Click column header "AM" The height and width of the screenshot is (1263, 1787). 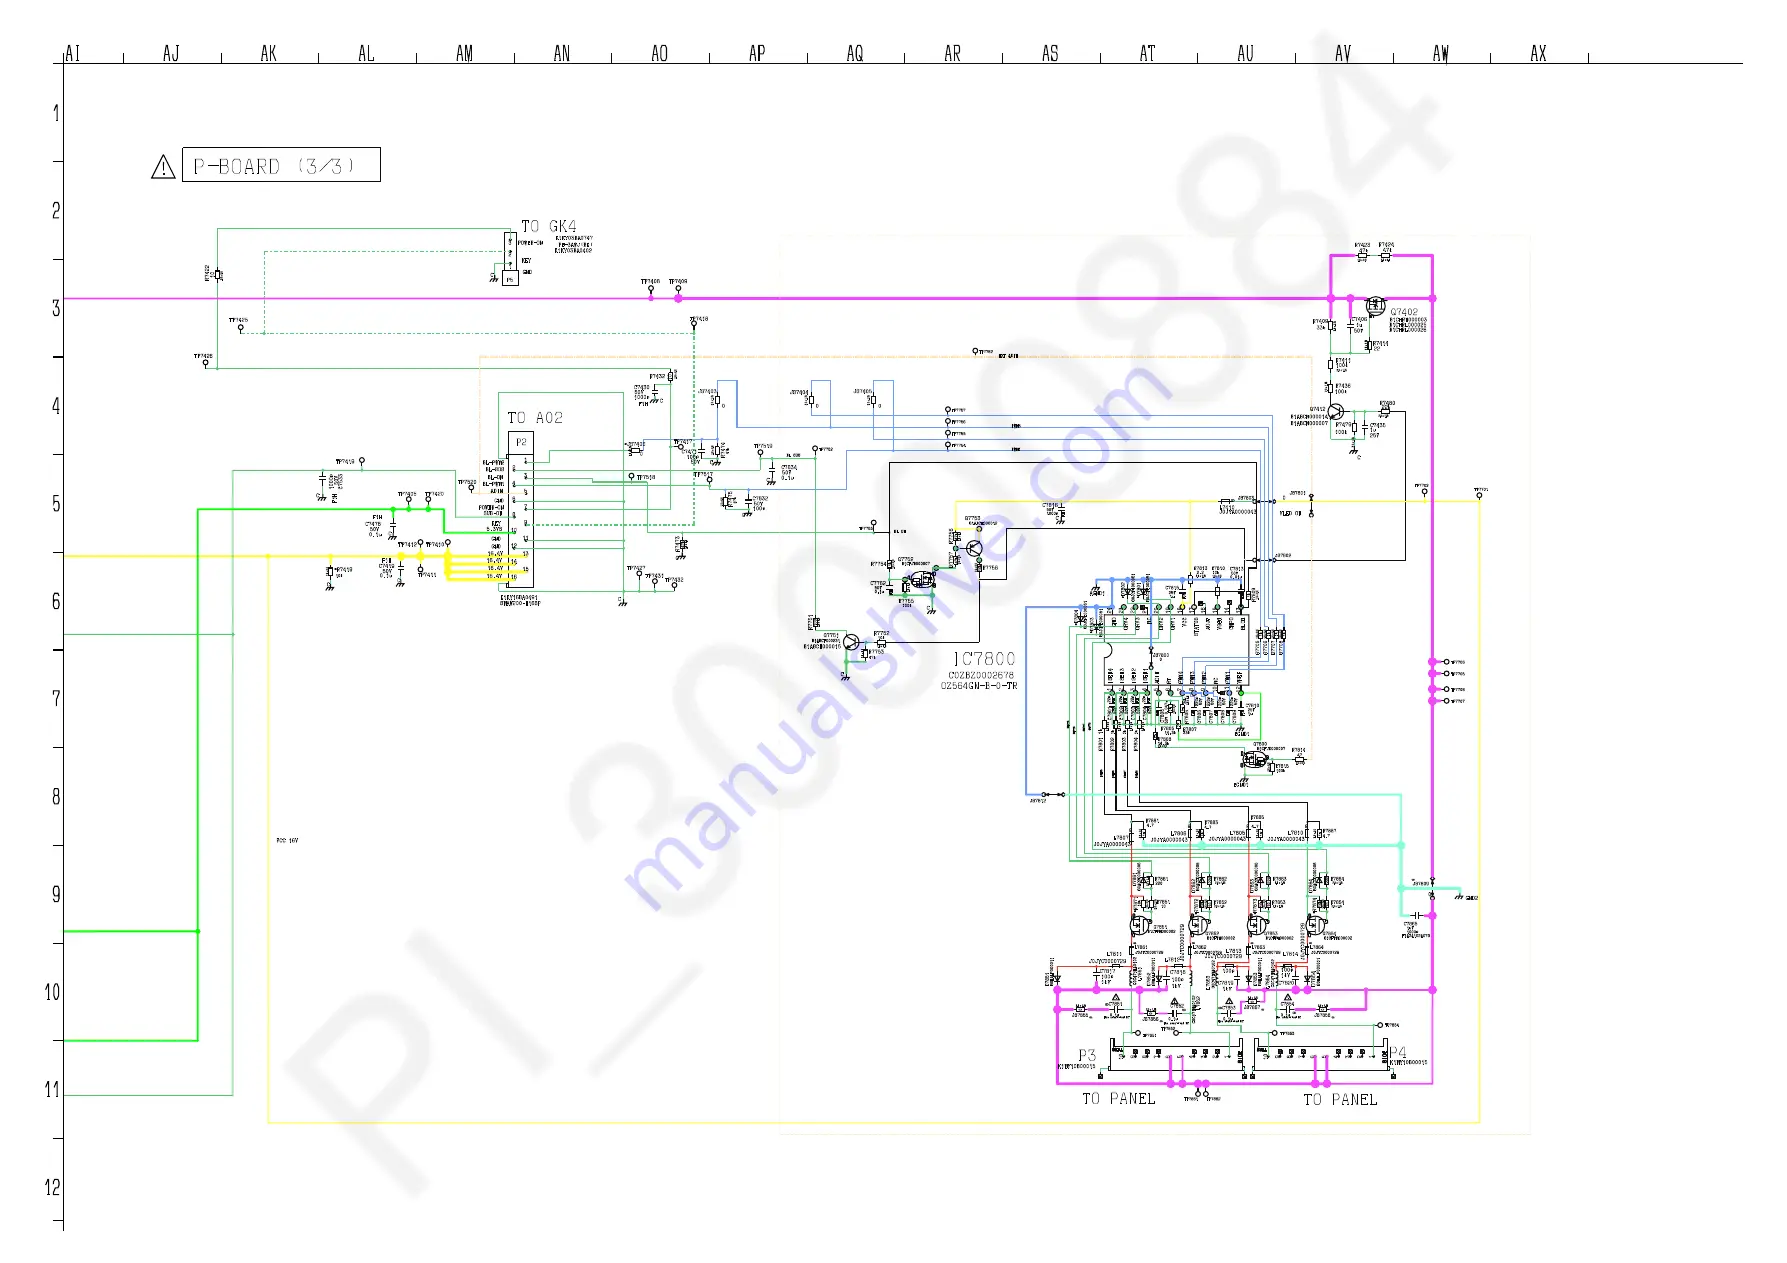(x=464, y=53)
